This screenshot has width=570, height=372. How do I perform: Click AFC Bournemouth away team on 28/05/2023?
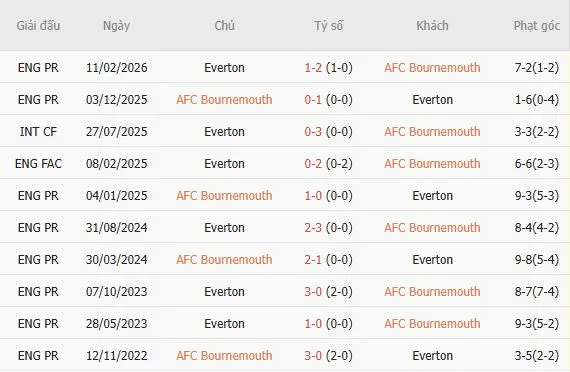coord(432,324)
